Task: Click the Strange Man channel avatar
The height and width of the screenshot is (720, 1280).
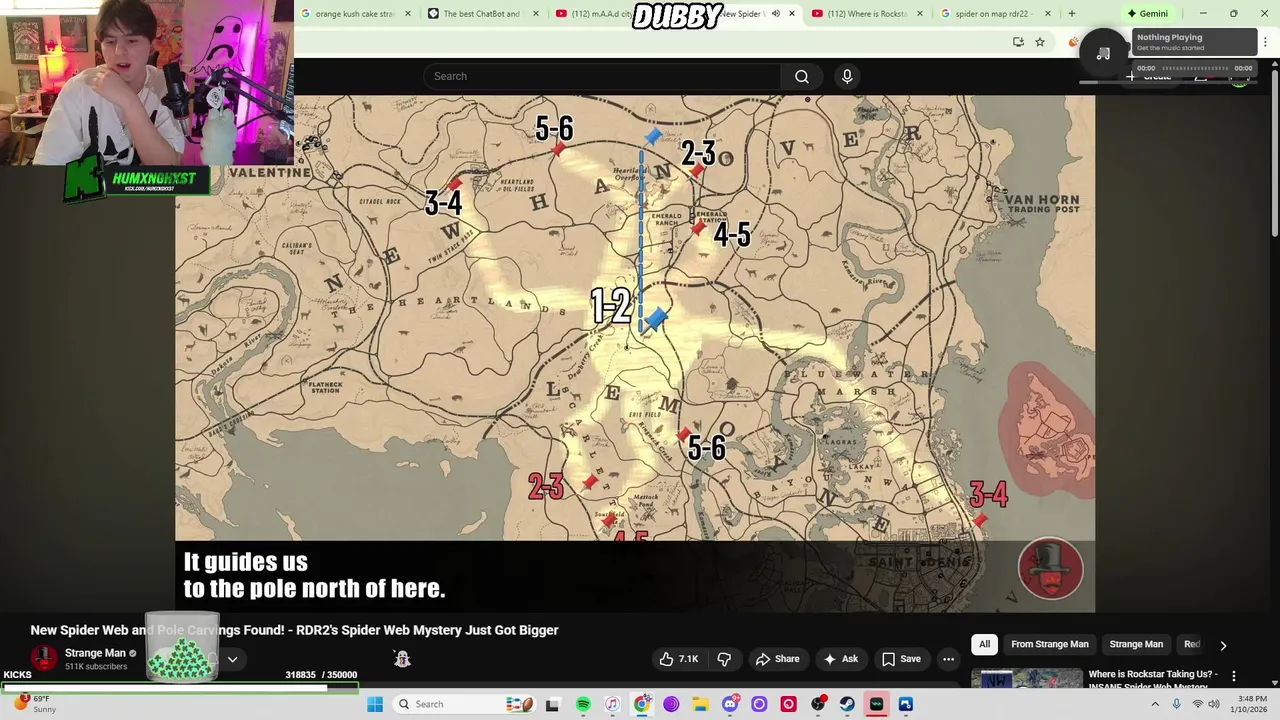Action: [x=44, y=658]
